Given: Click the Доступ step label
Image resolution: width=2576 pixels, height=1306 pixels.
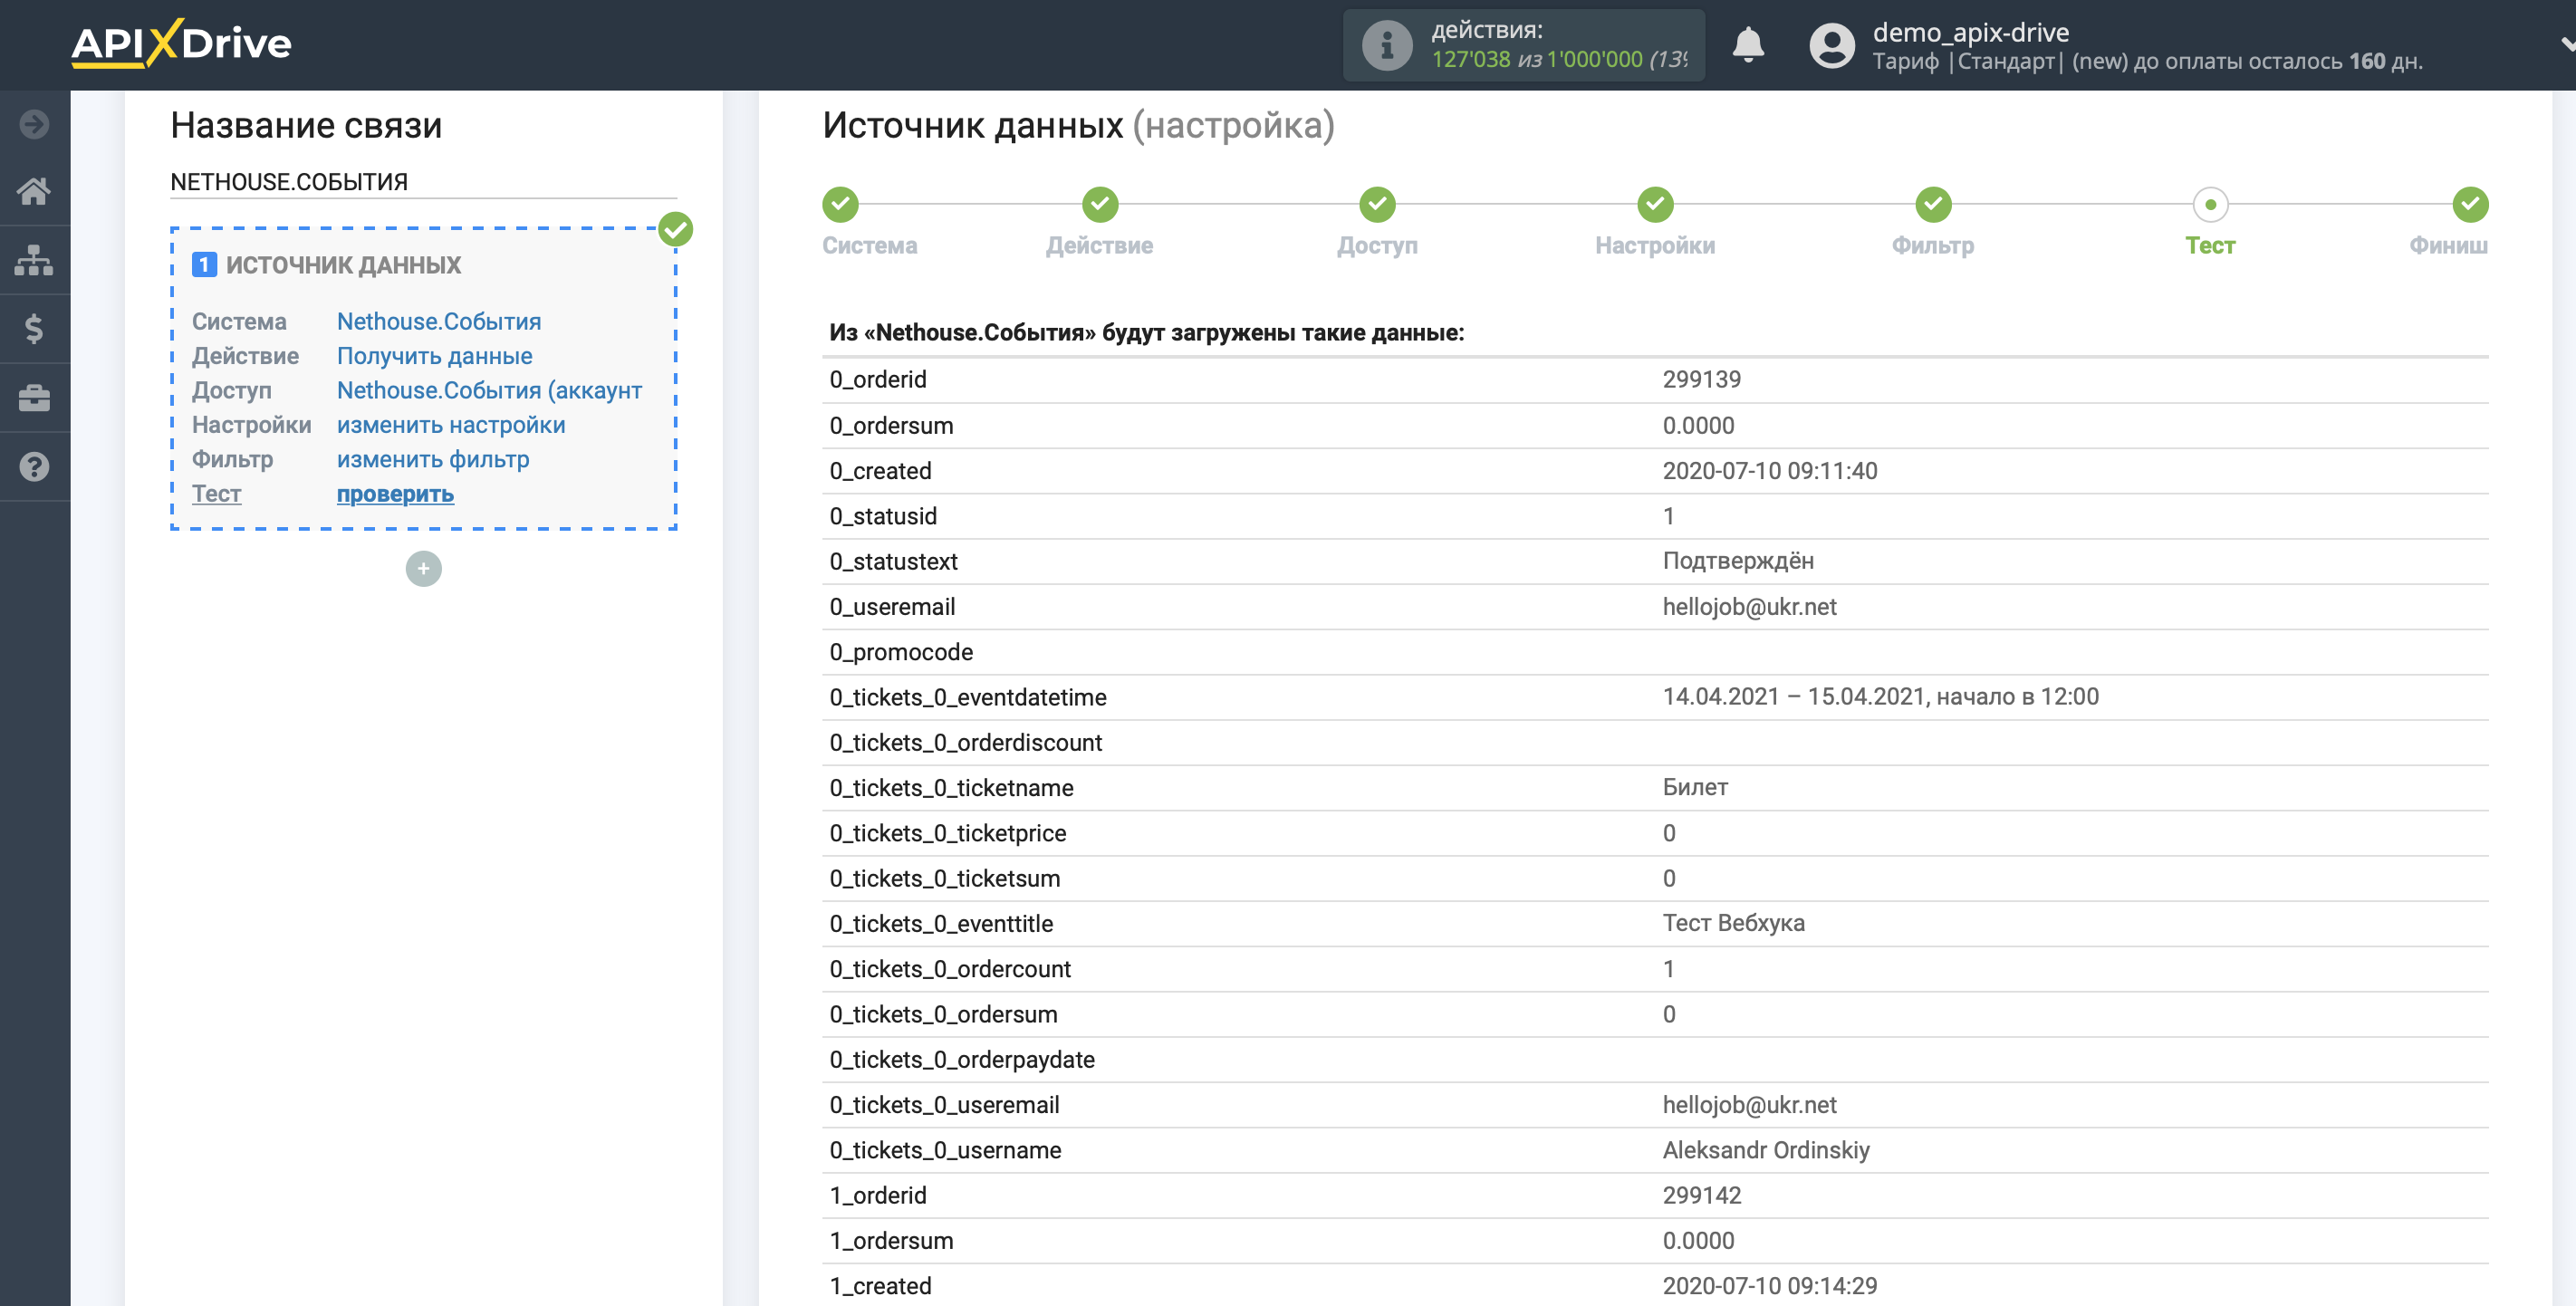Looking at the screenshot, I should point(1377,246).
